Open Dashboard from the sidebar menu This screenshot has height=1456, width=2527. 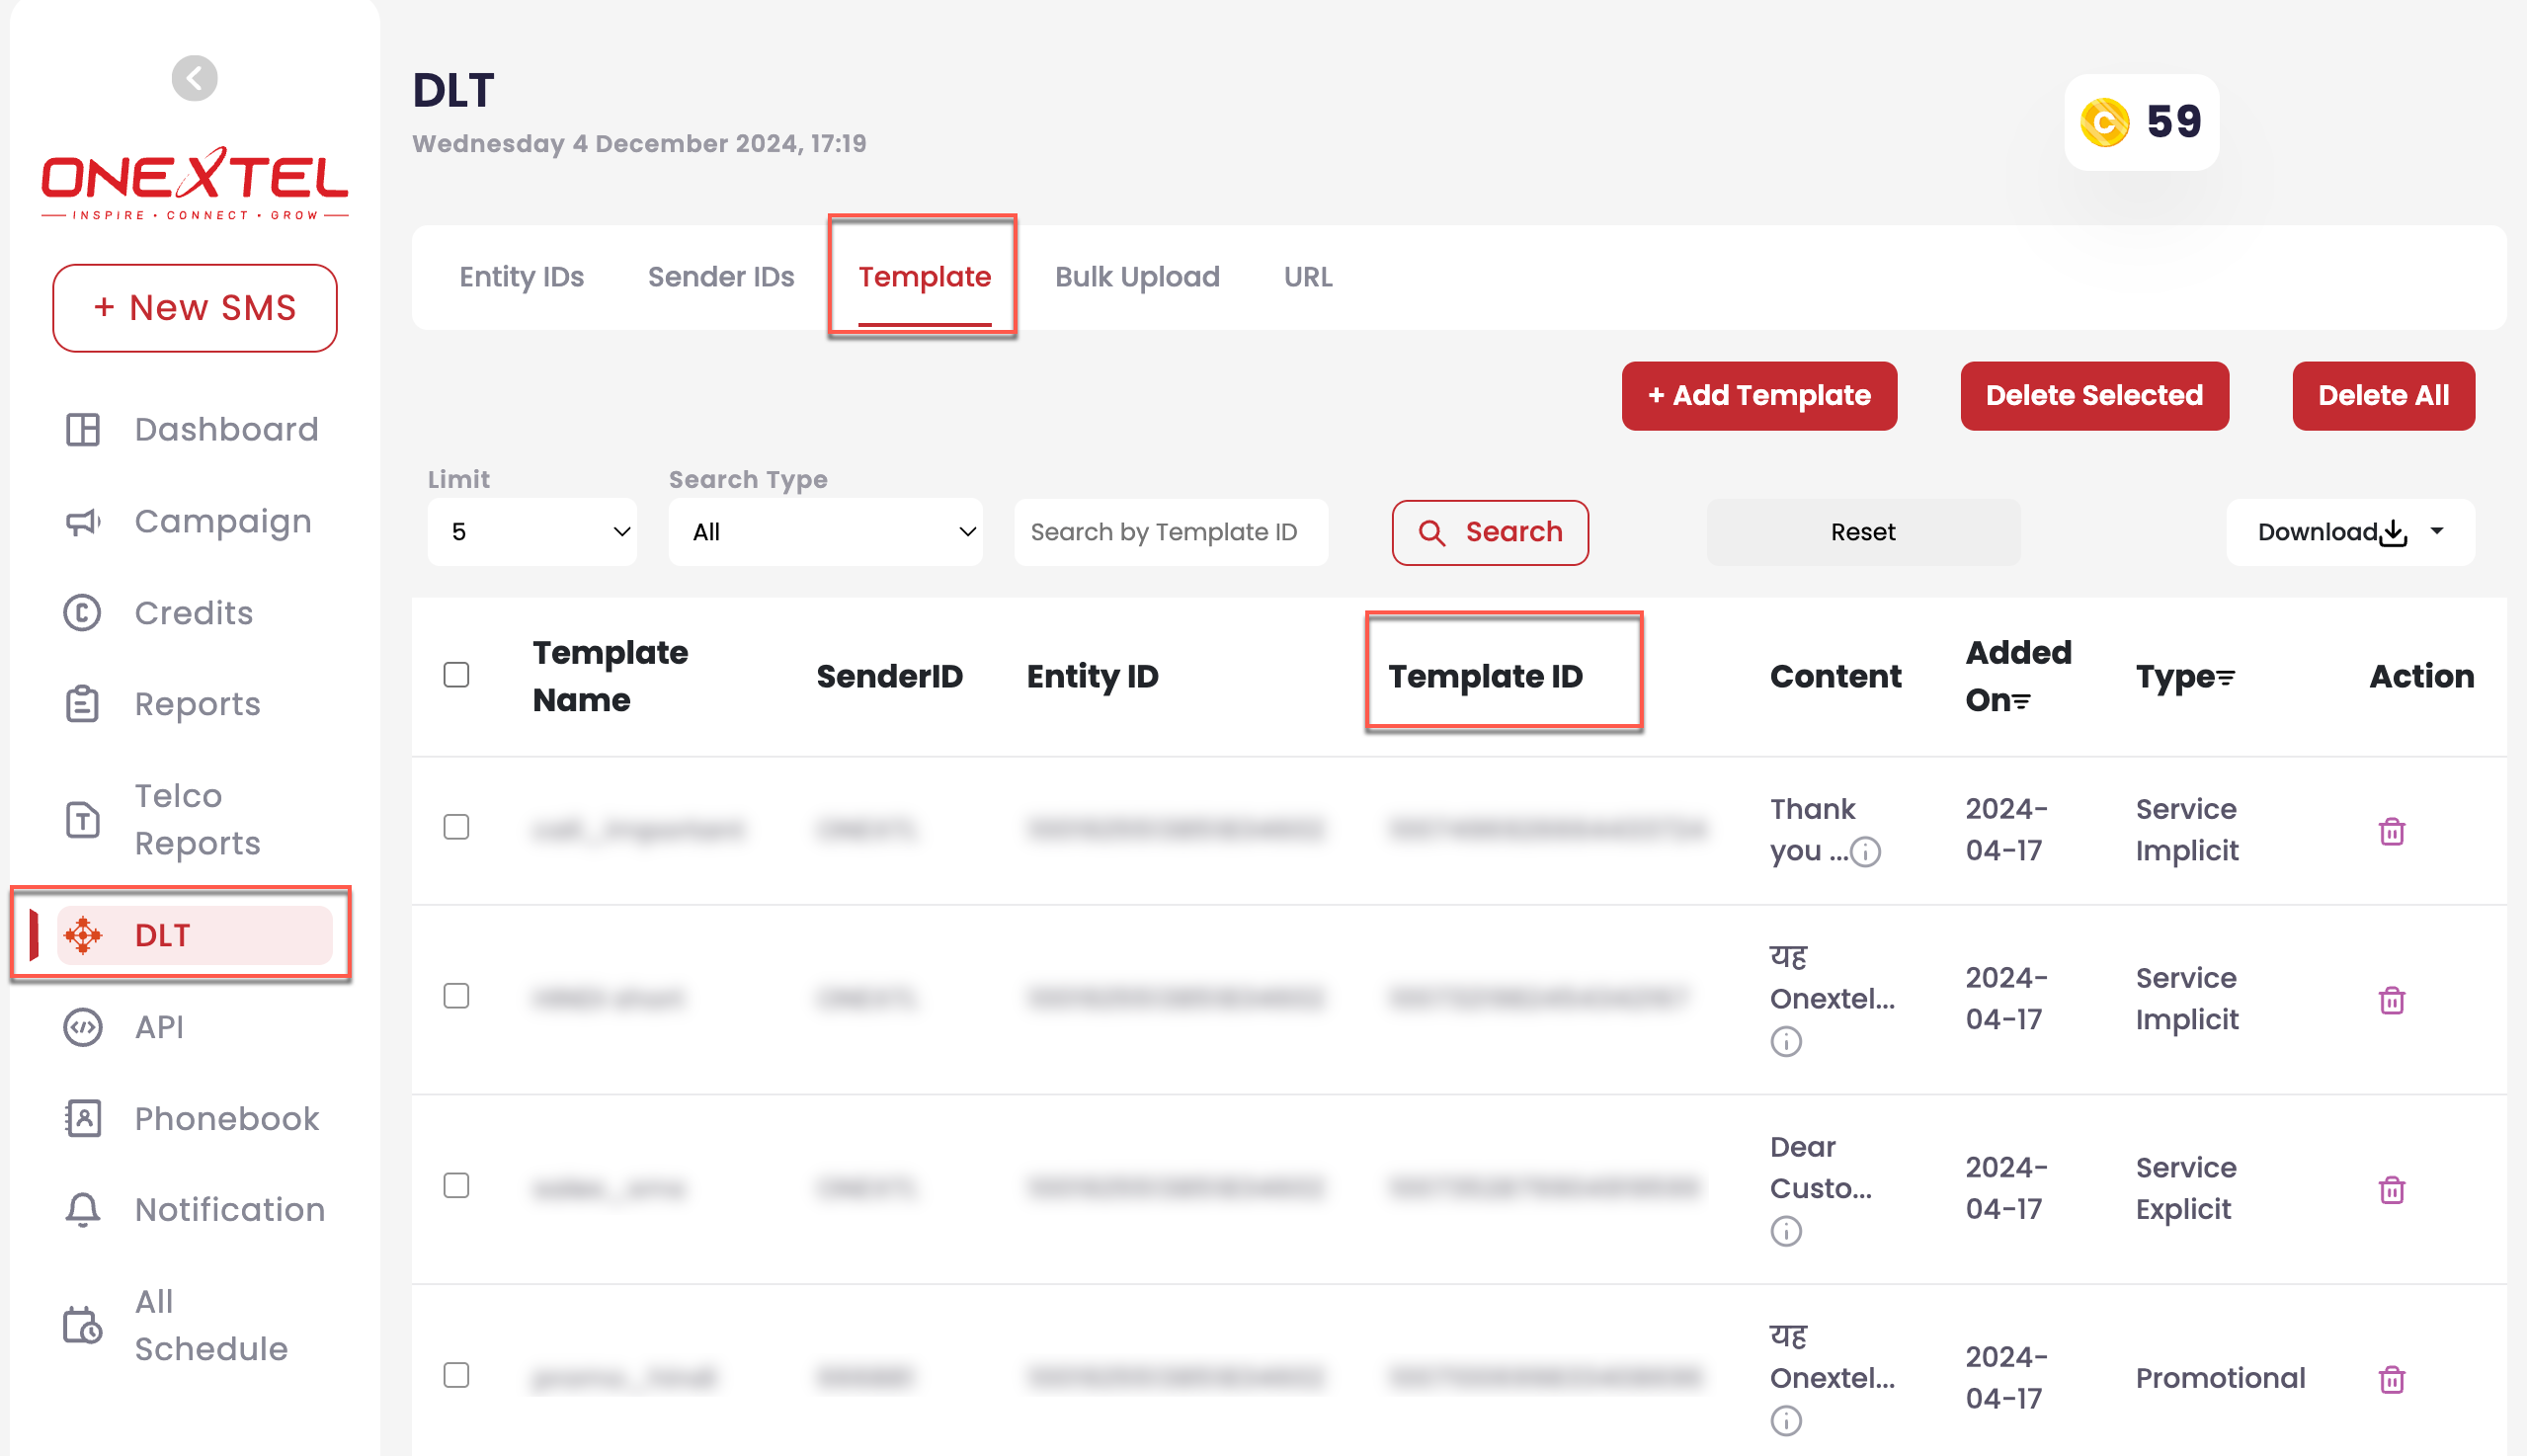coord(226,430)
